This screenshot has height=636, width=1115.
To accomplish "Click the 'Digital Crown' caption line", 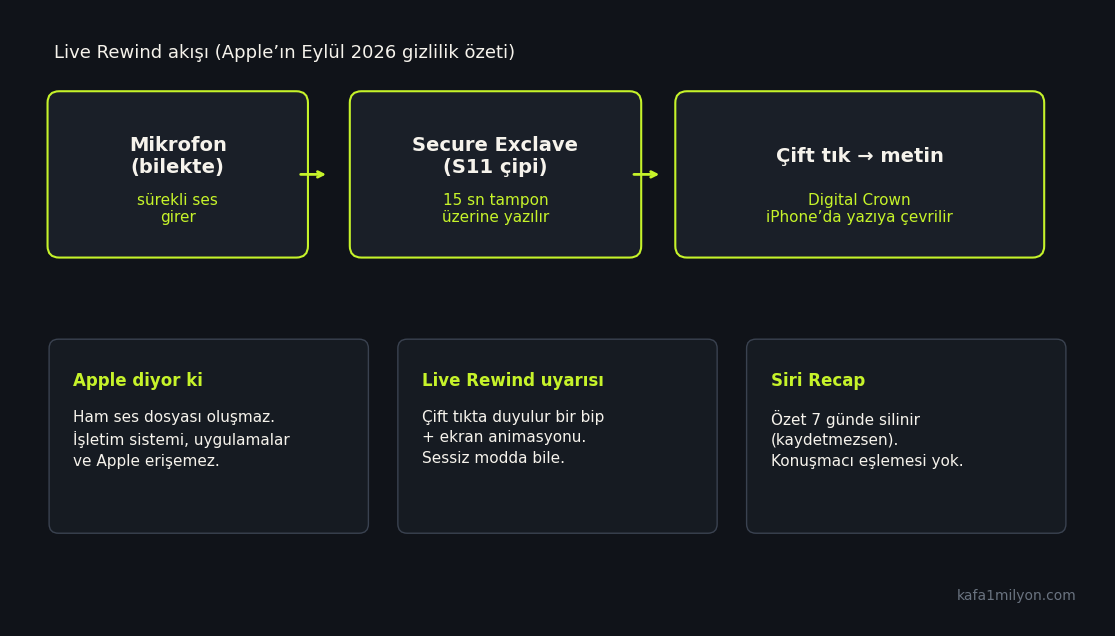I will [859, 200].
